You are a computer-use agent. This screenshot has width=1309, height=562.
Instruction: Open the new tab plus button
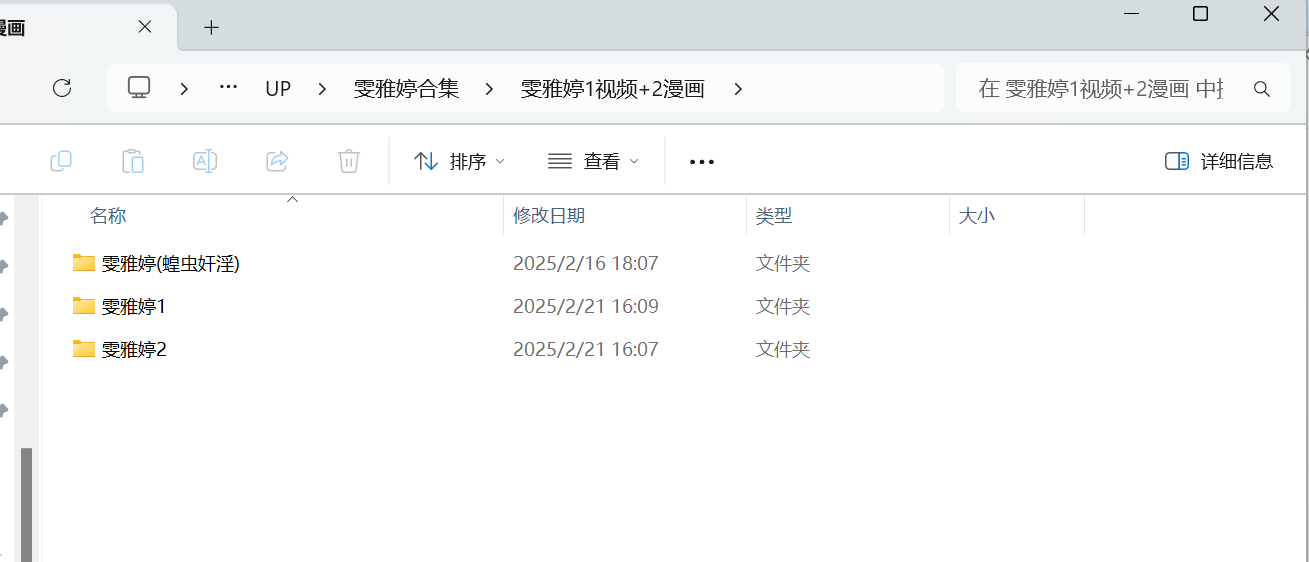pyautogui.click(x=211, y=28)
